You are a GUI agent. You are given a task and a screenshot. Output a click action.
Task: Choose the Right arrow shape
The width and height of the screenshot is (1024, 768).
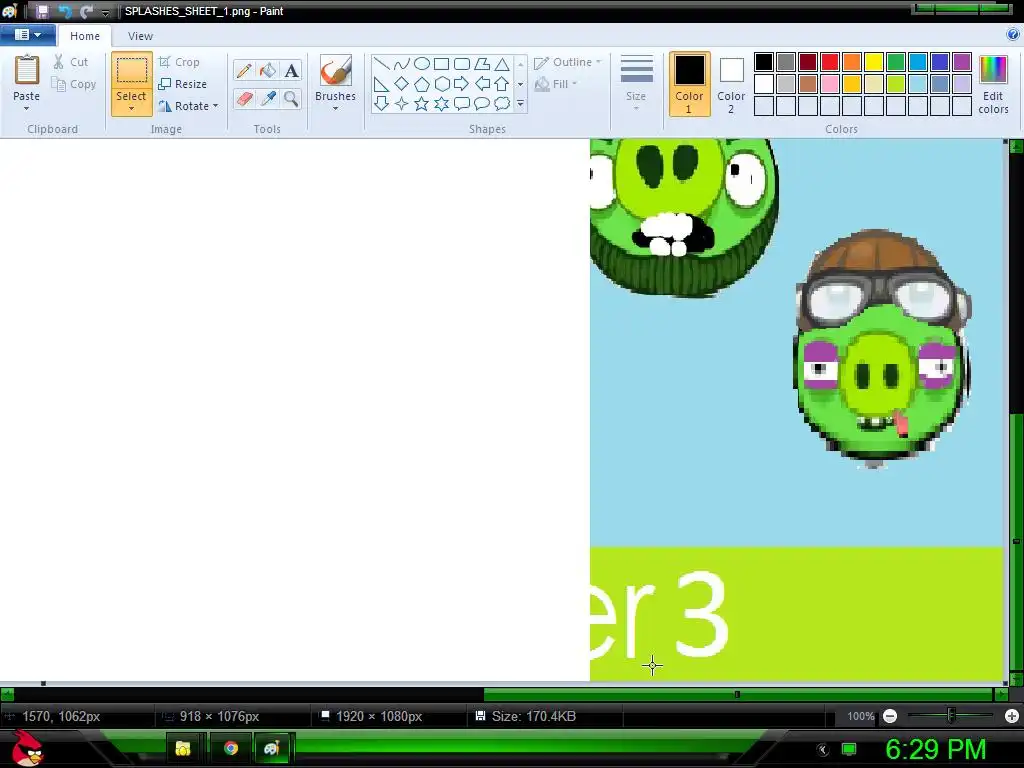[x=462, y=84]
